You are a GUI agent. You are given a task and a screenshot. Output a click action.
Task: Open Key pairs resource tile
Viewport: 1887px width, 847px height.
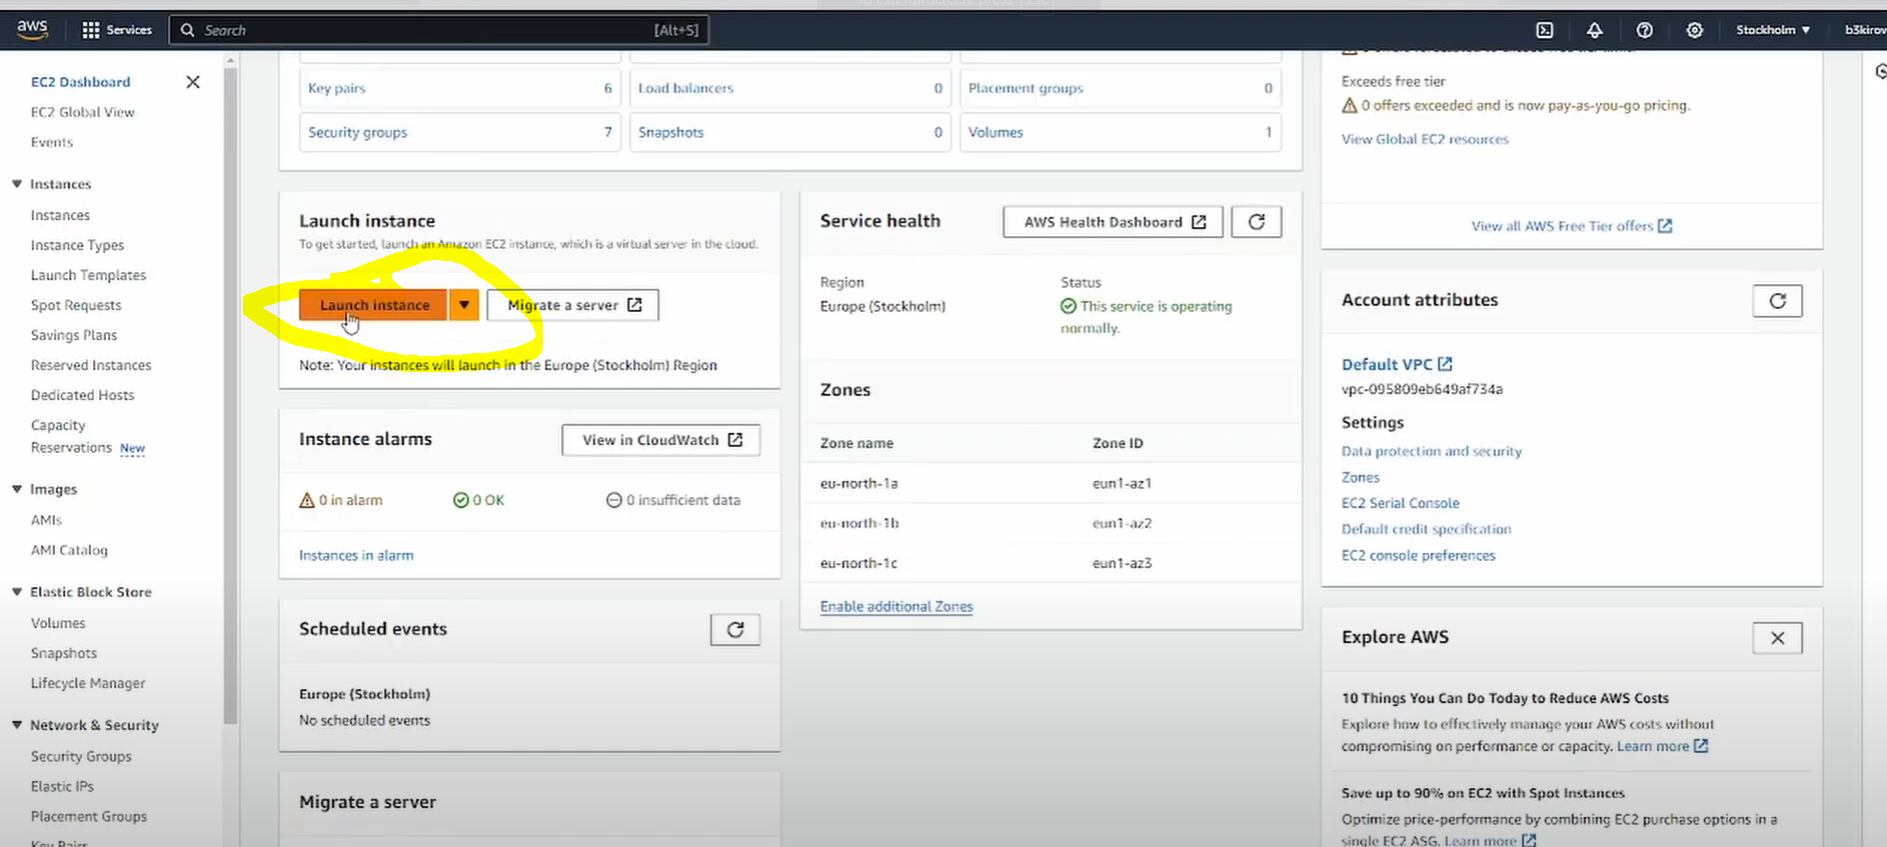(460, 88)
